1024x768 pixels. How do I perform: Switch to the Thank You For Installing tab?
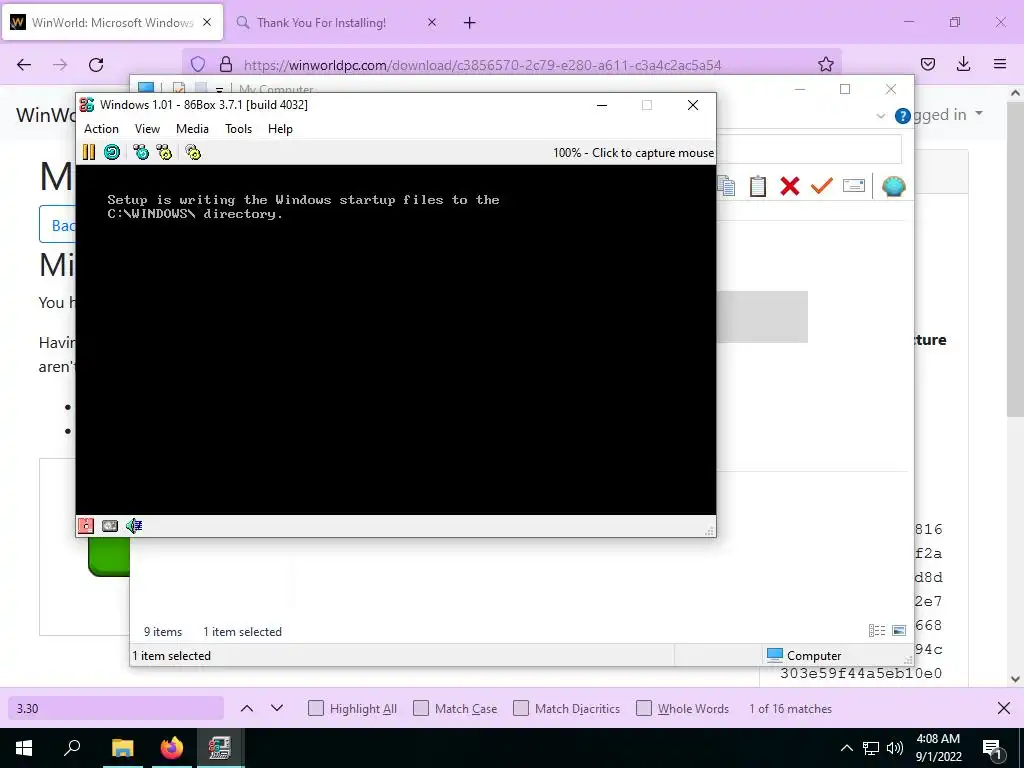coord(321,22)
